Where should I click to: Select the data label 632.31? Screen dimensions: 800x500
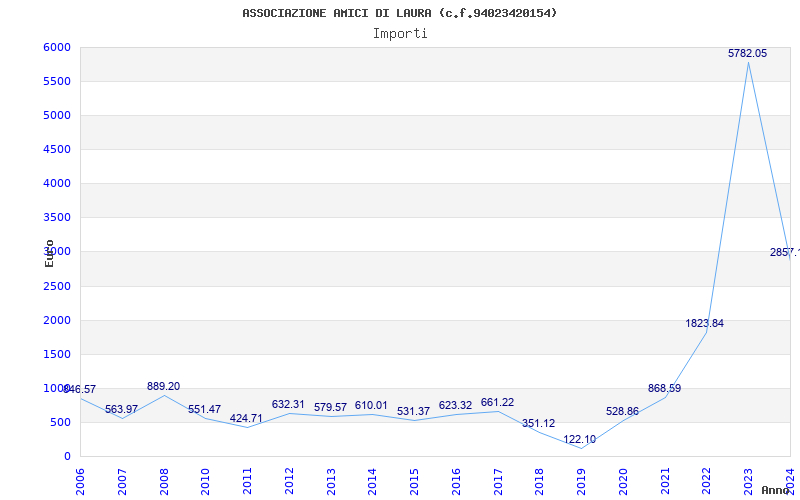288,405
